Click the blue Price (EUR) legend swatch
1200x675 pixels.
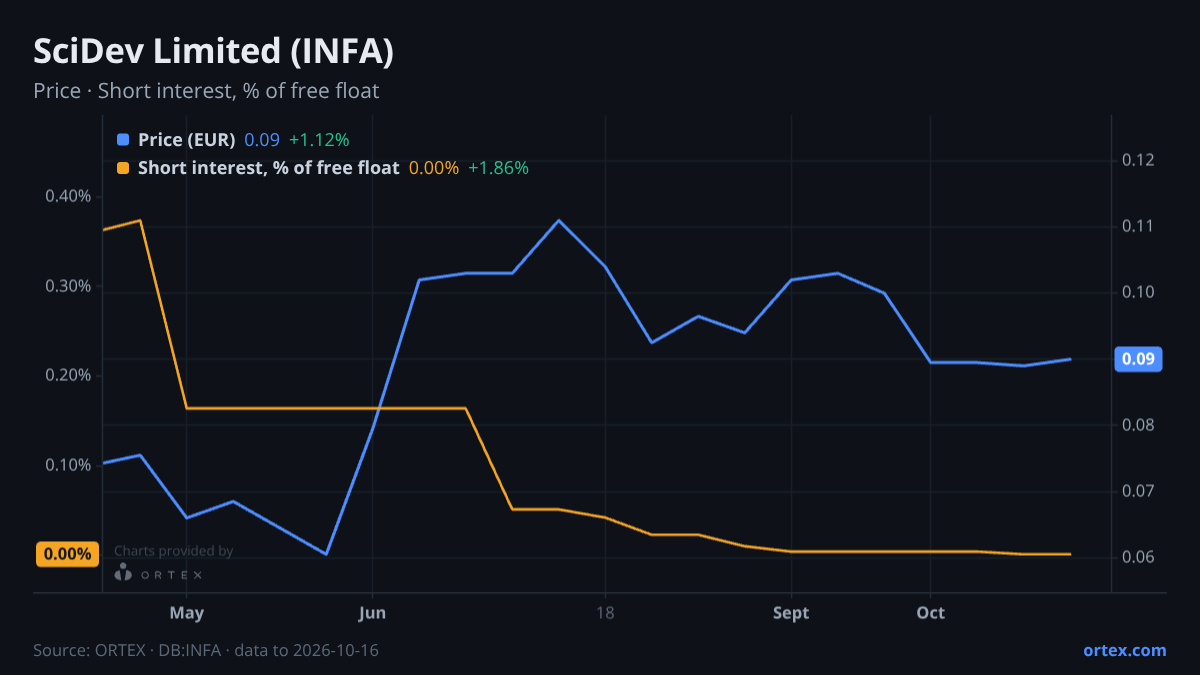point(123,140)
